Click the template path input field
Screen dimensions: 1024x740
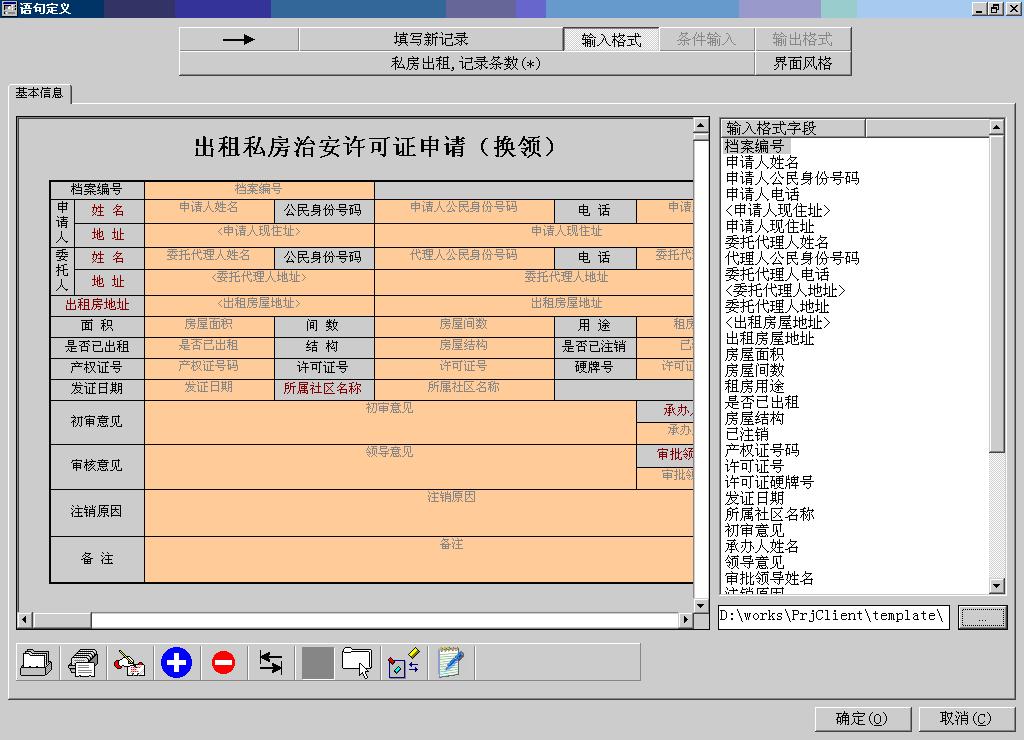click(x=832, y=616)
